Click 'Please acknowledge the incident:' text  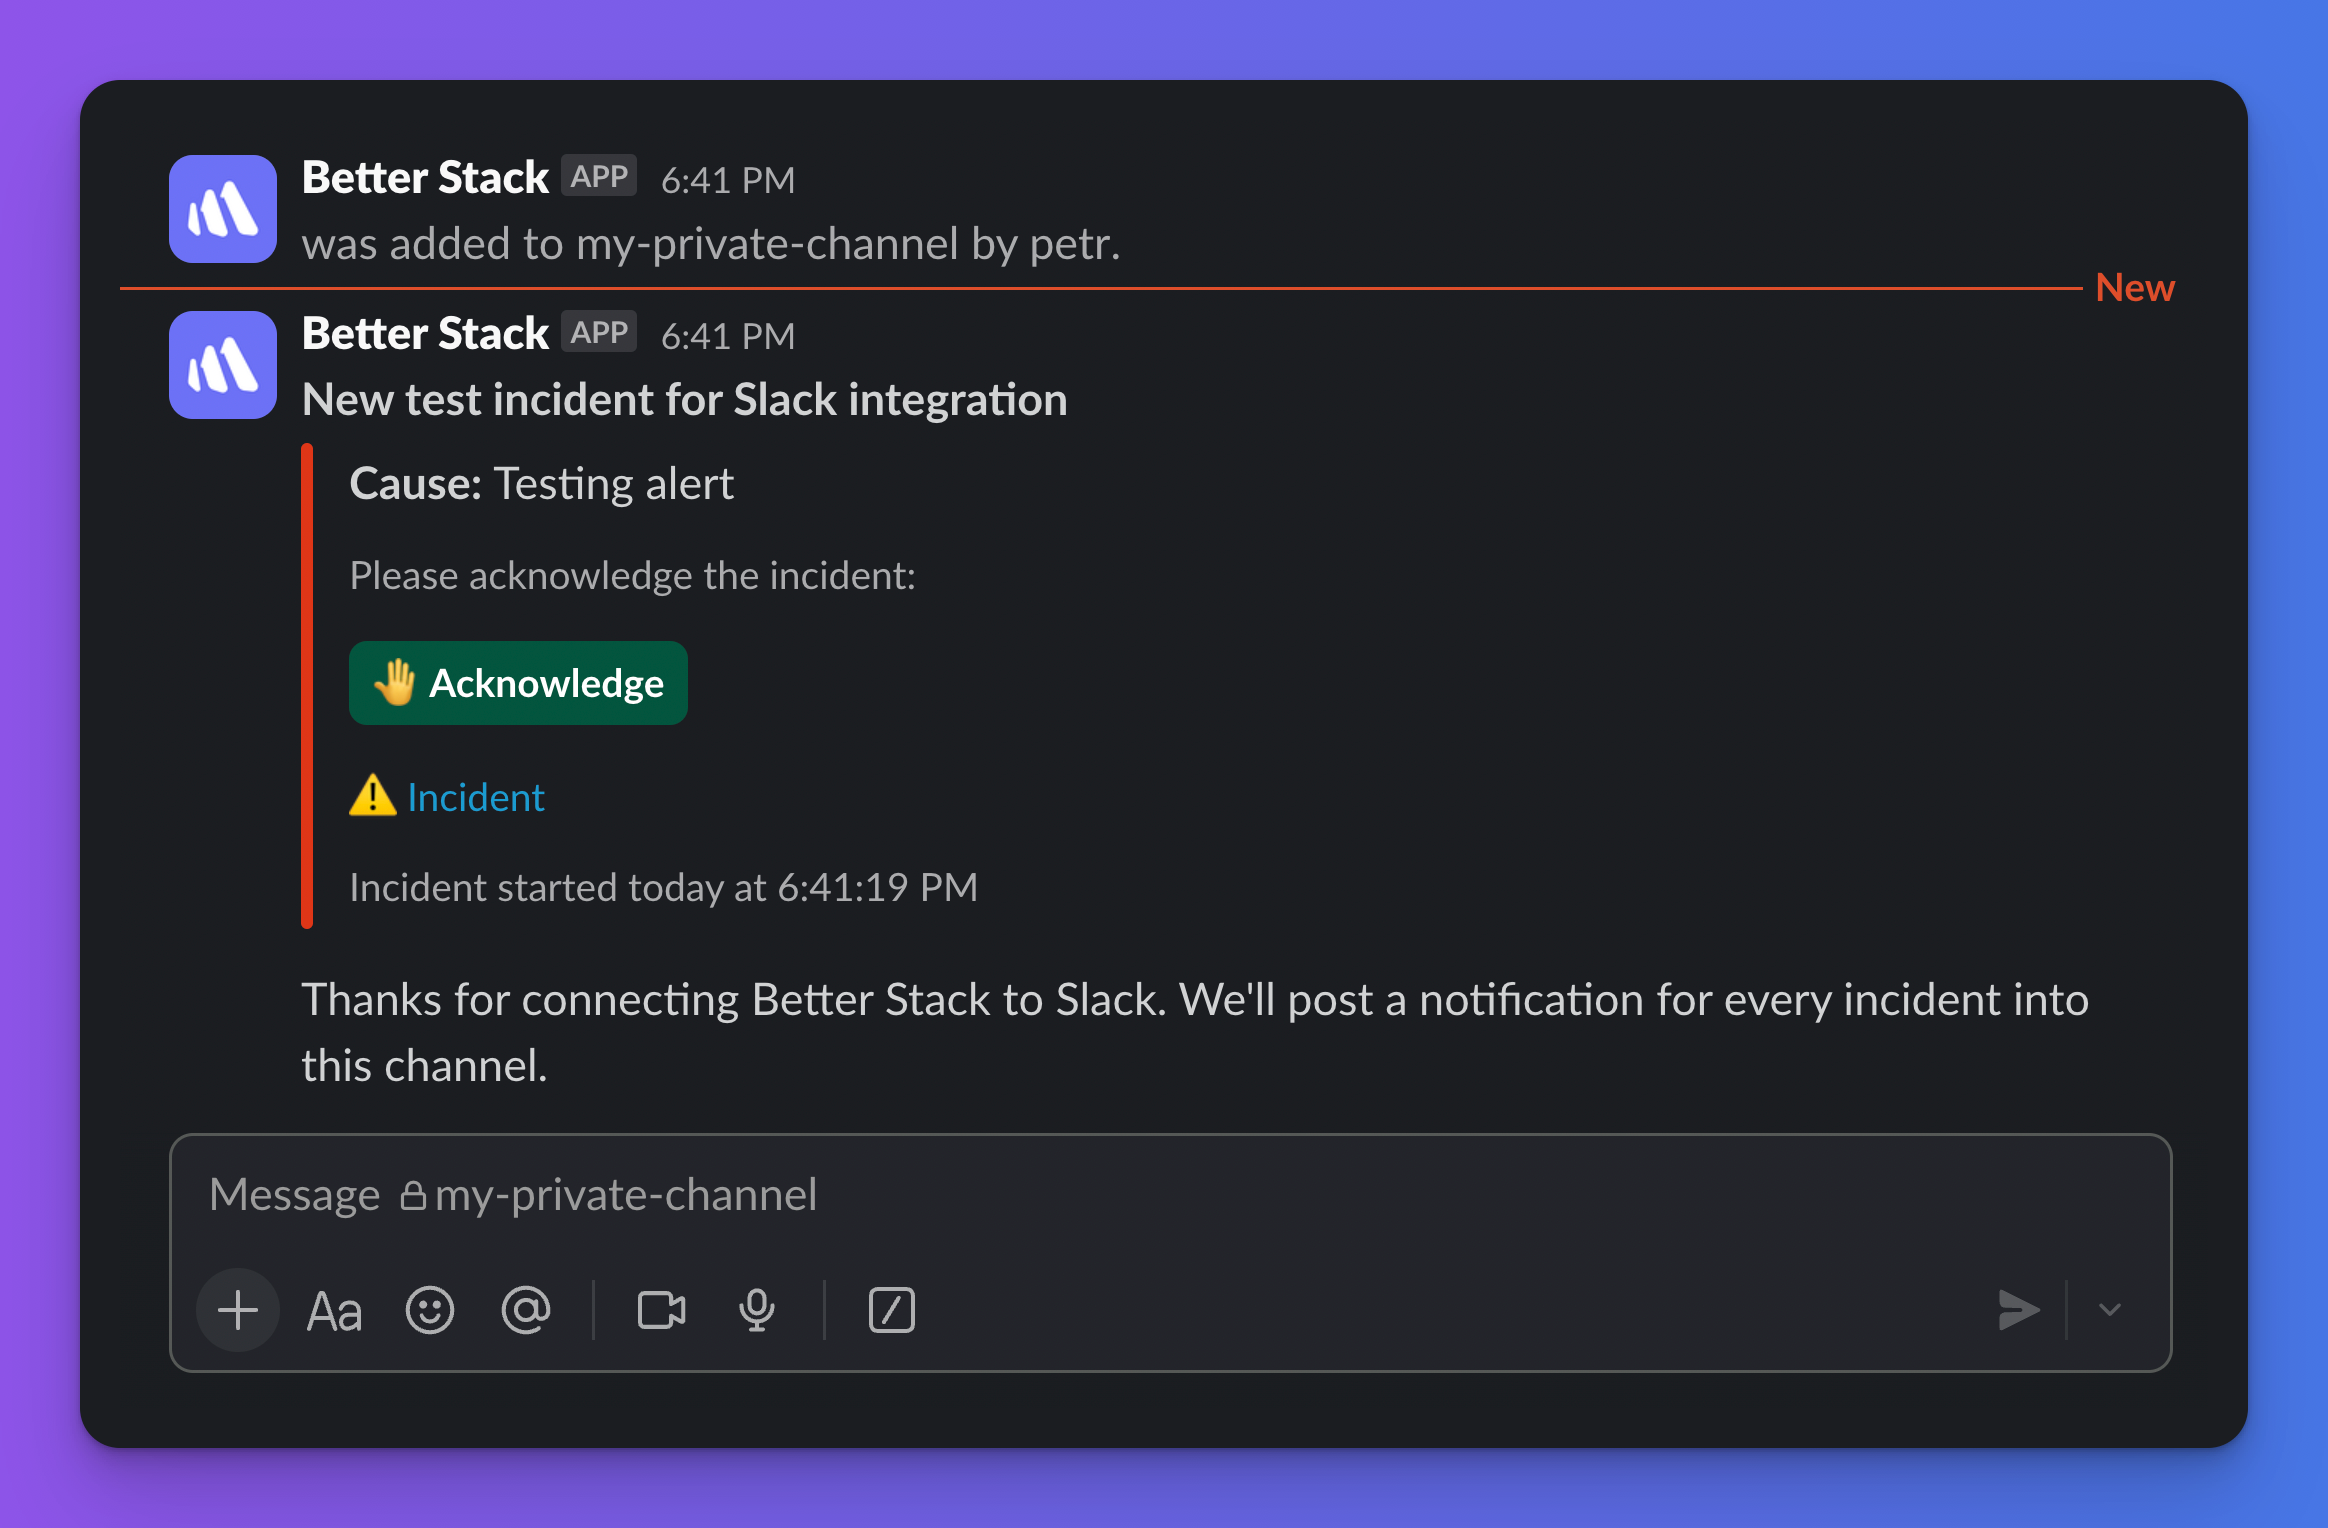[x=633, y=576]
